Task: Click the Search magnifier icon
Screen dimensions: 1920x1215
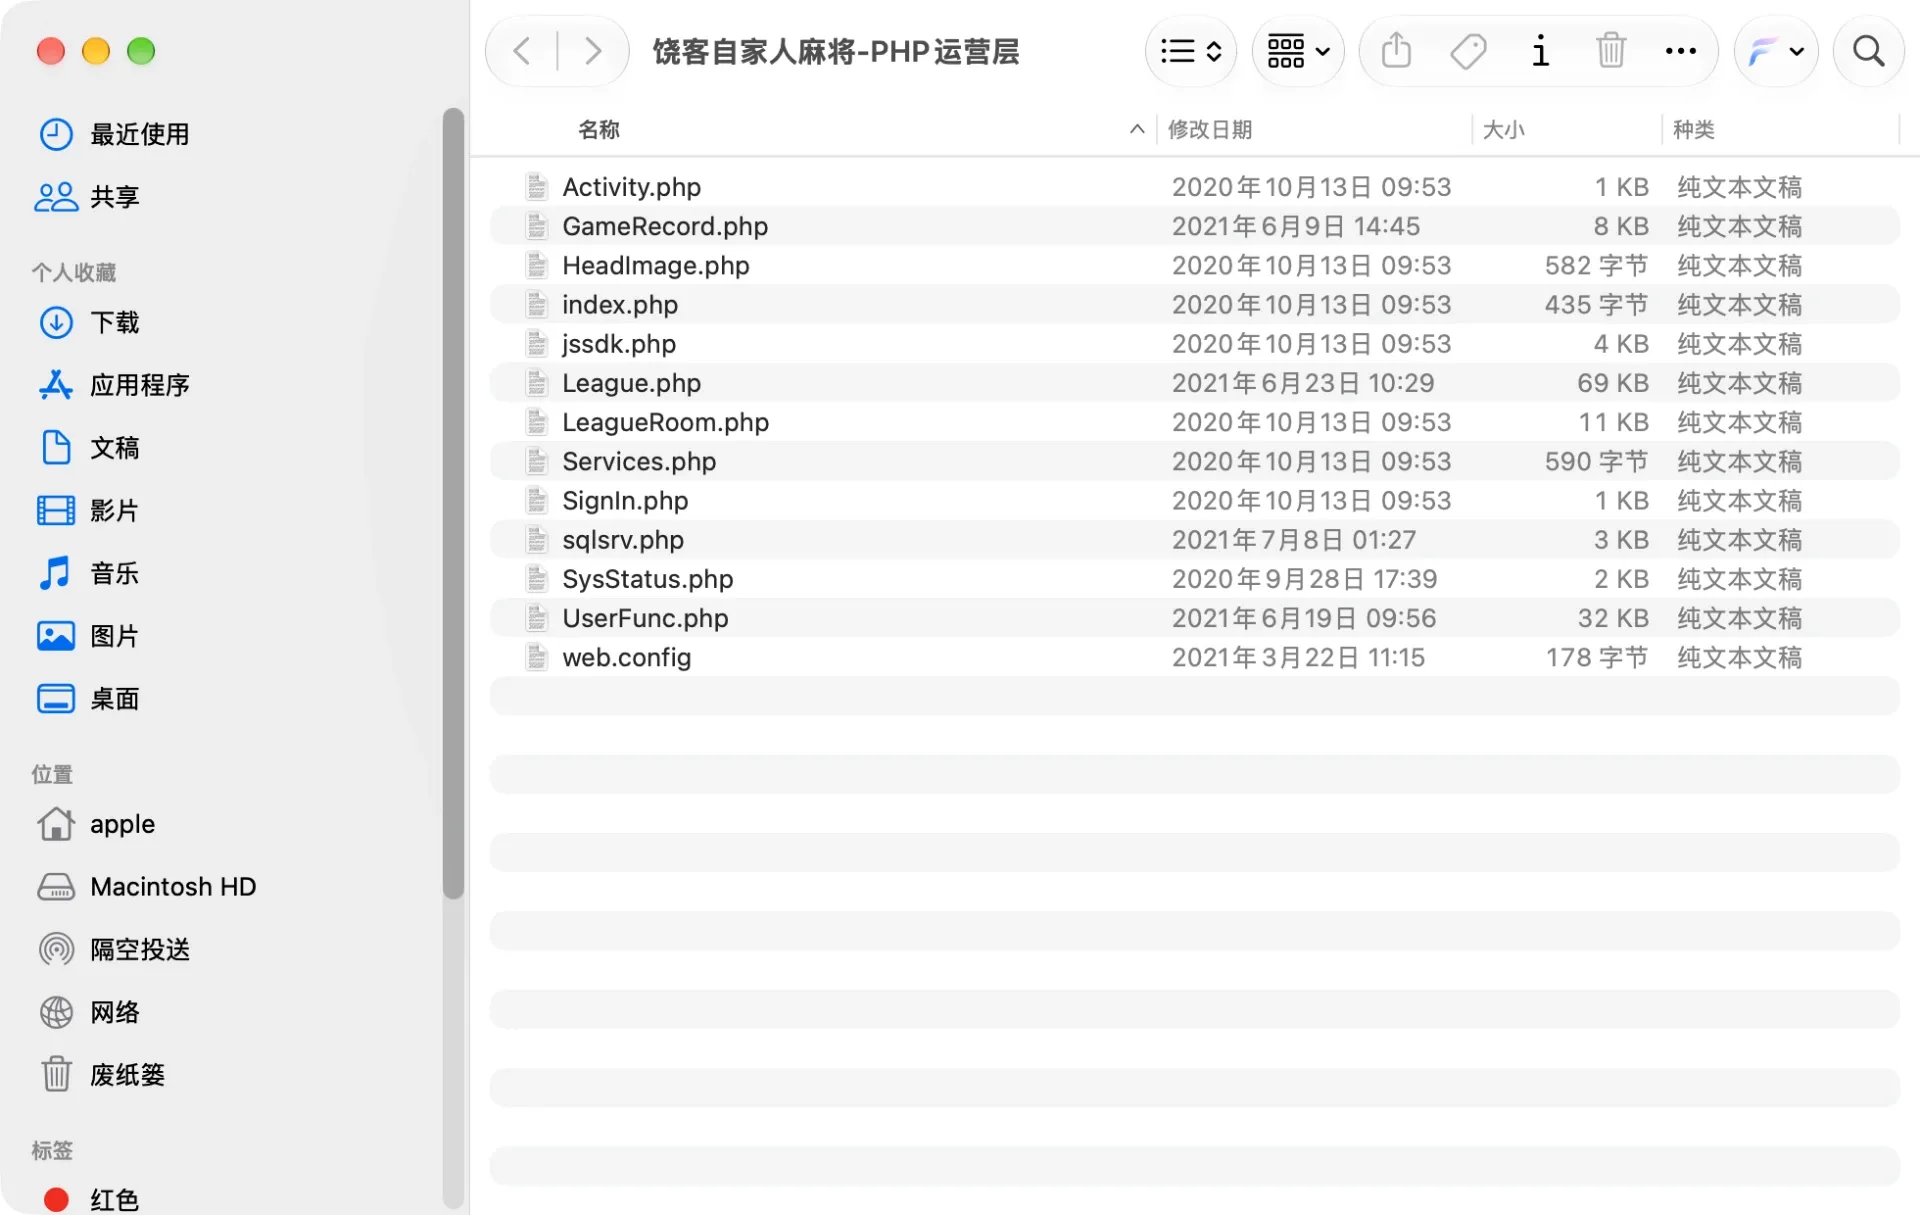Action: click(x=1868, y=51)
